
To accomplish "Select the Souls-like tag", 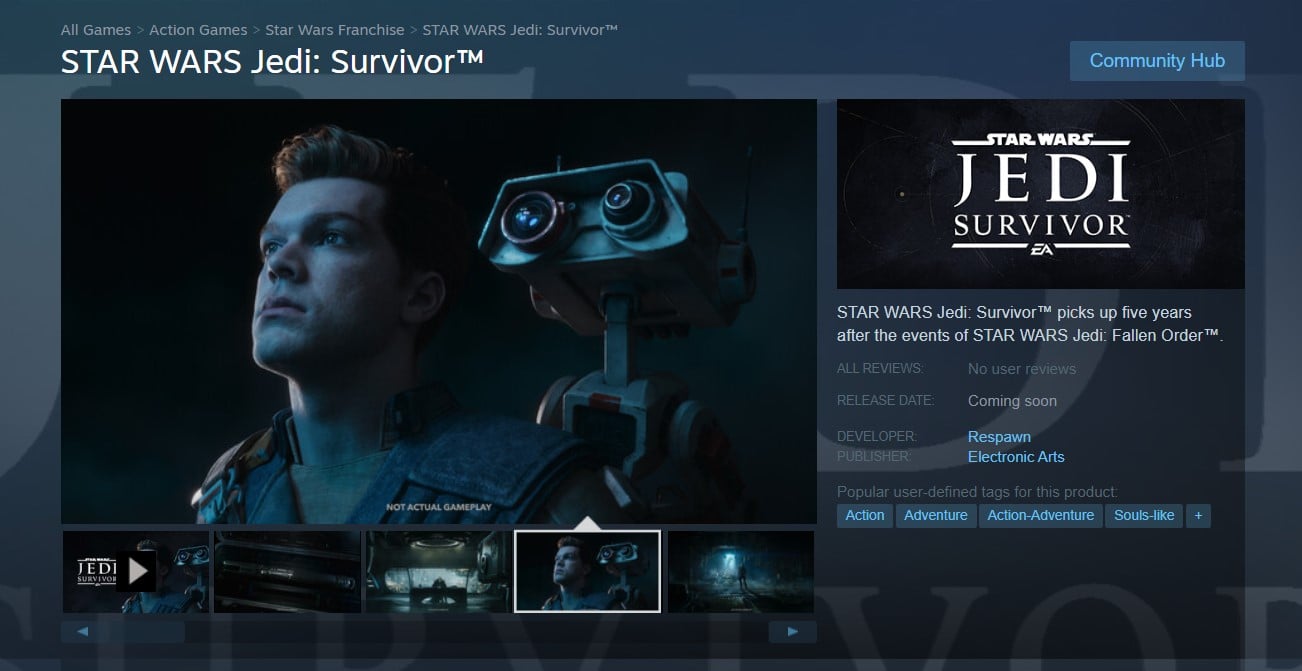I will pos(1144,516).
